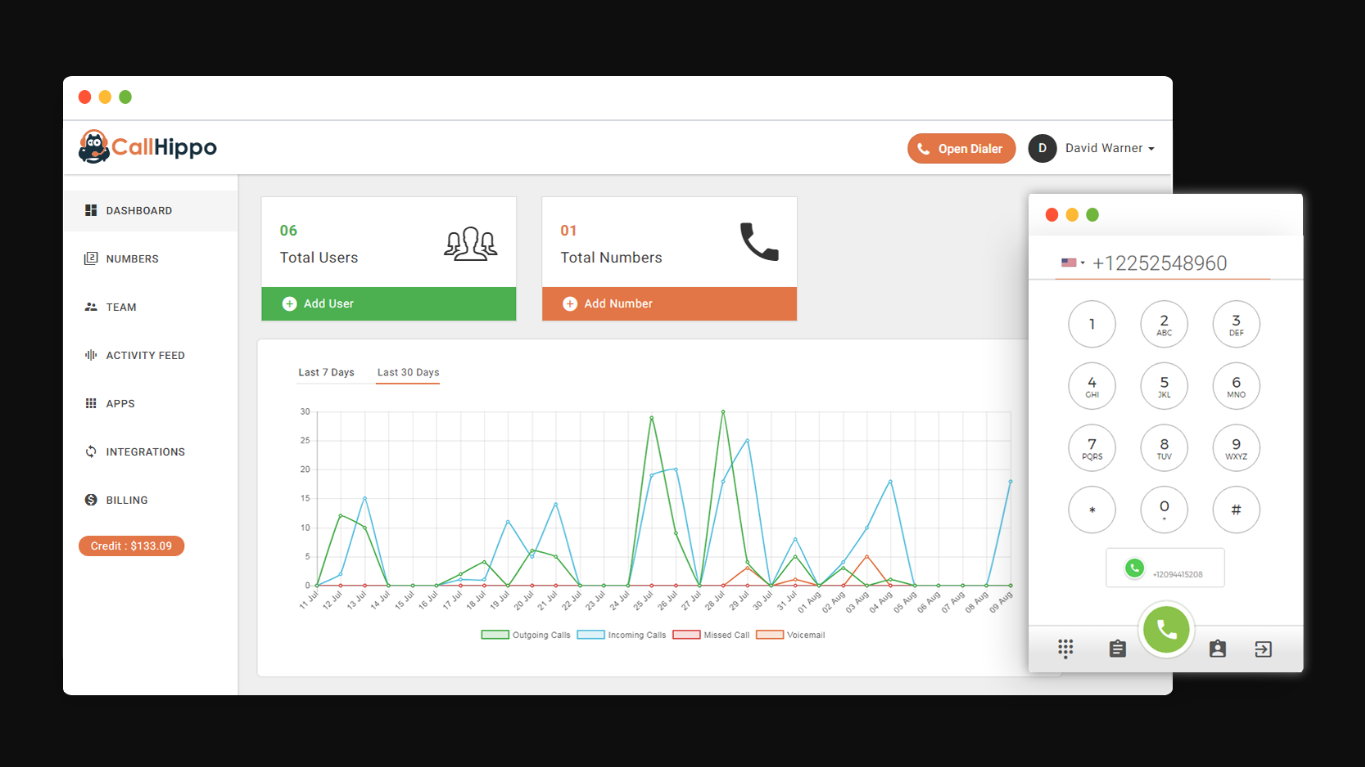Toggle Incoming Calls legend series
The height and width of the screenshot is (767, 1365).
click(x=622, y=635)
